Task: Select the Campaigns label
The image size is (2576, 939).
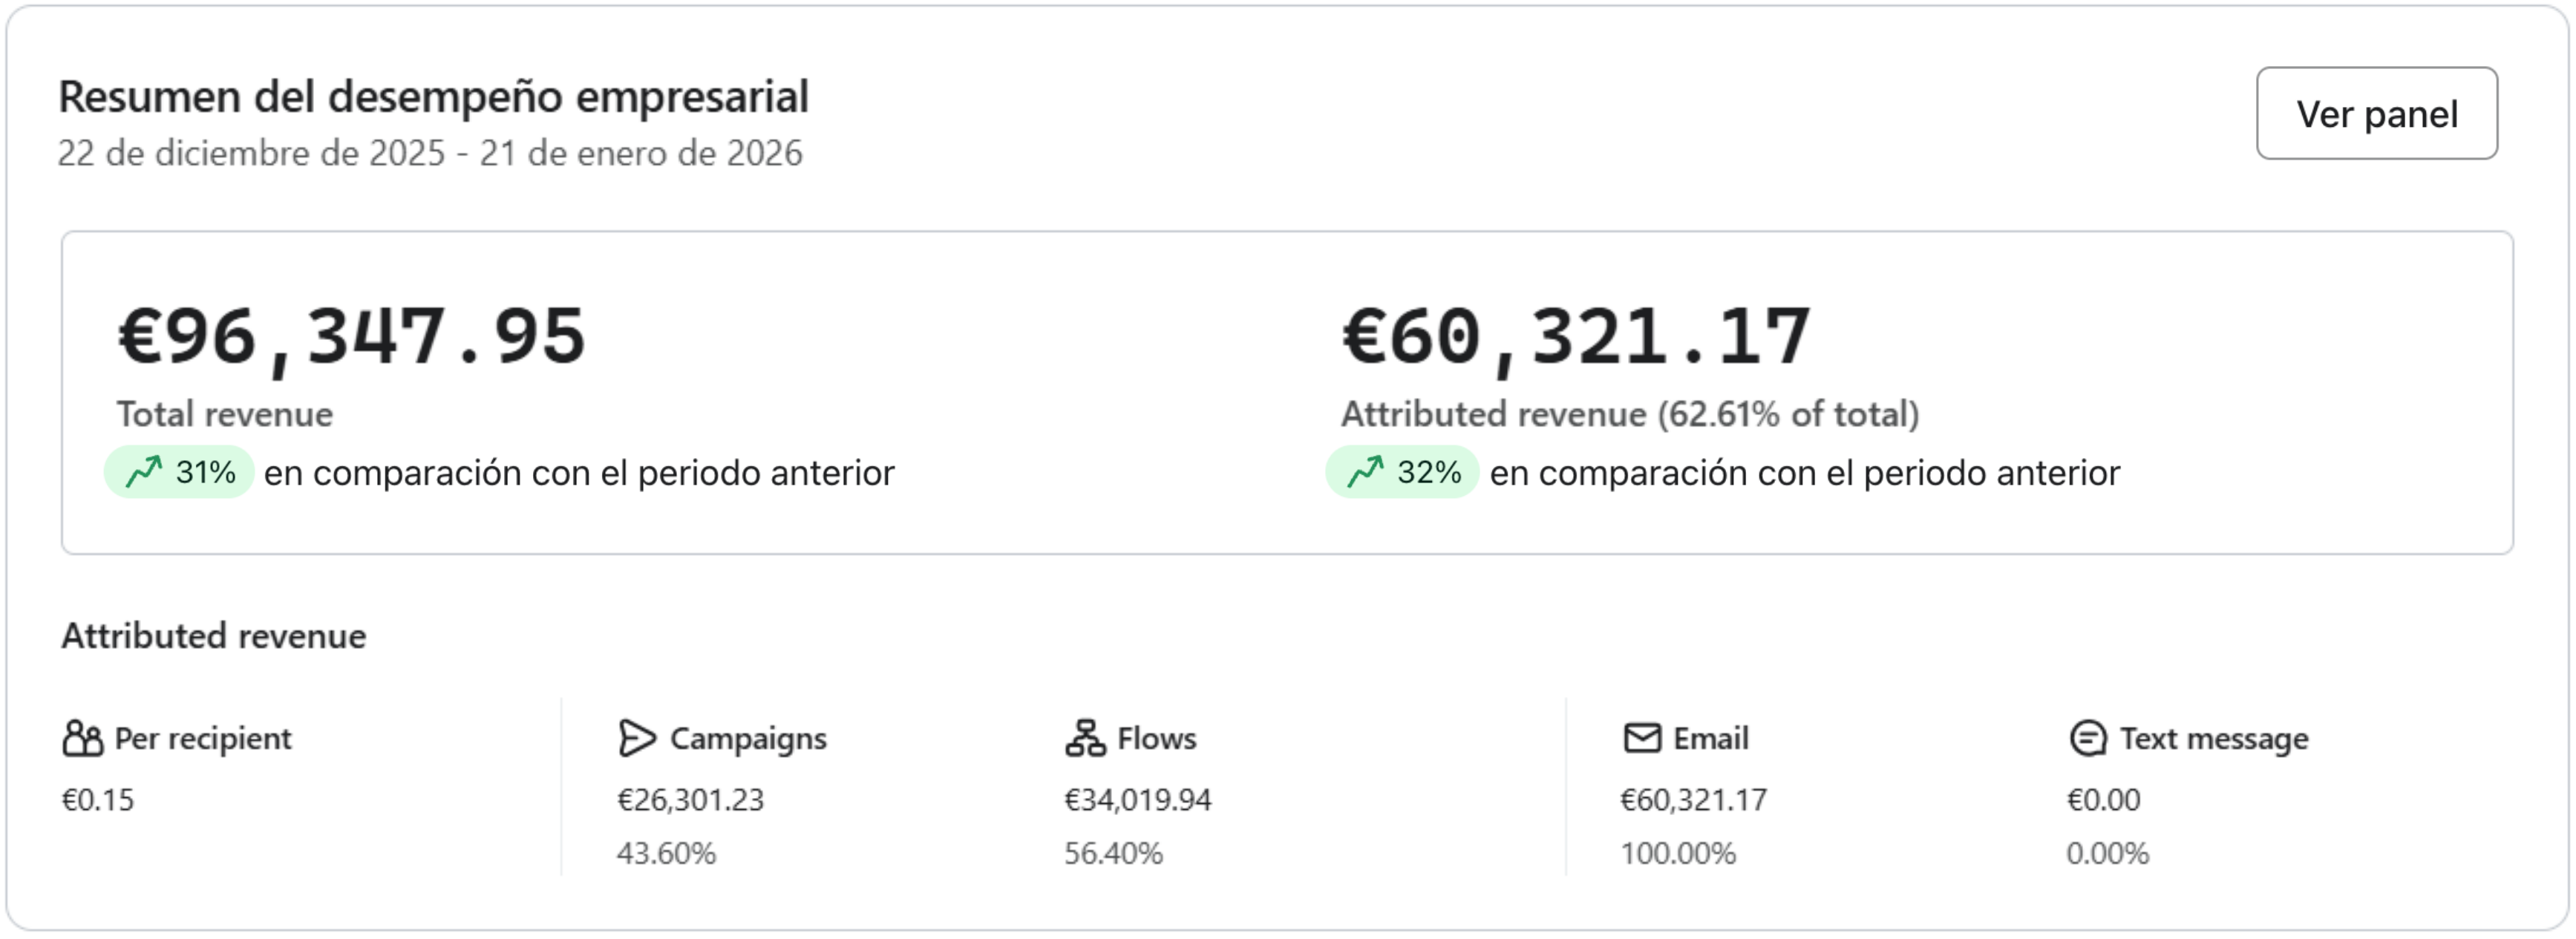Action: pyautogui.click(x=748, y=739)
